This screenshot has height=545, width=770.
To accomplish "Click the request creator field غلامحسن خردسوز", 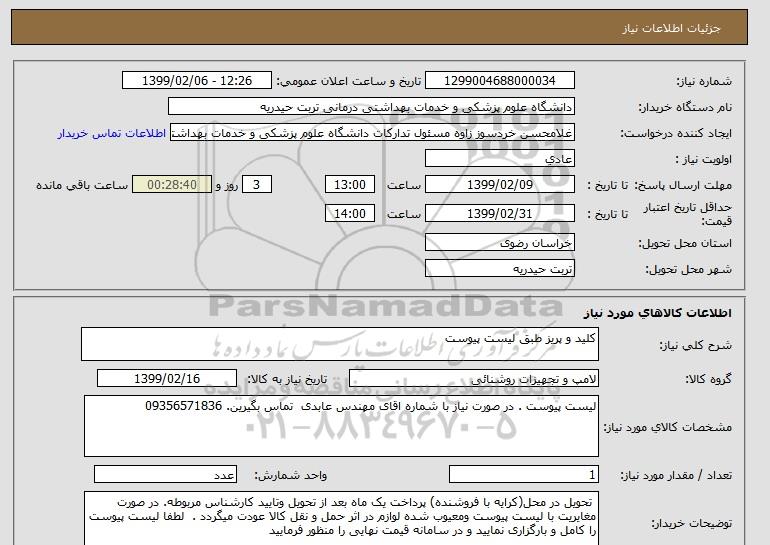I will coord(372,133).
